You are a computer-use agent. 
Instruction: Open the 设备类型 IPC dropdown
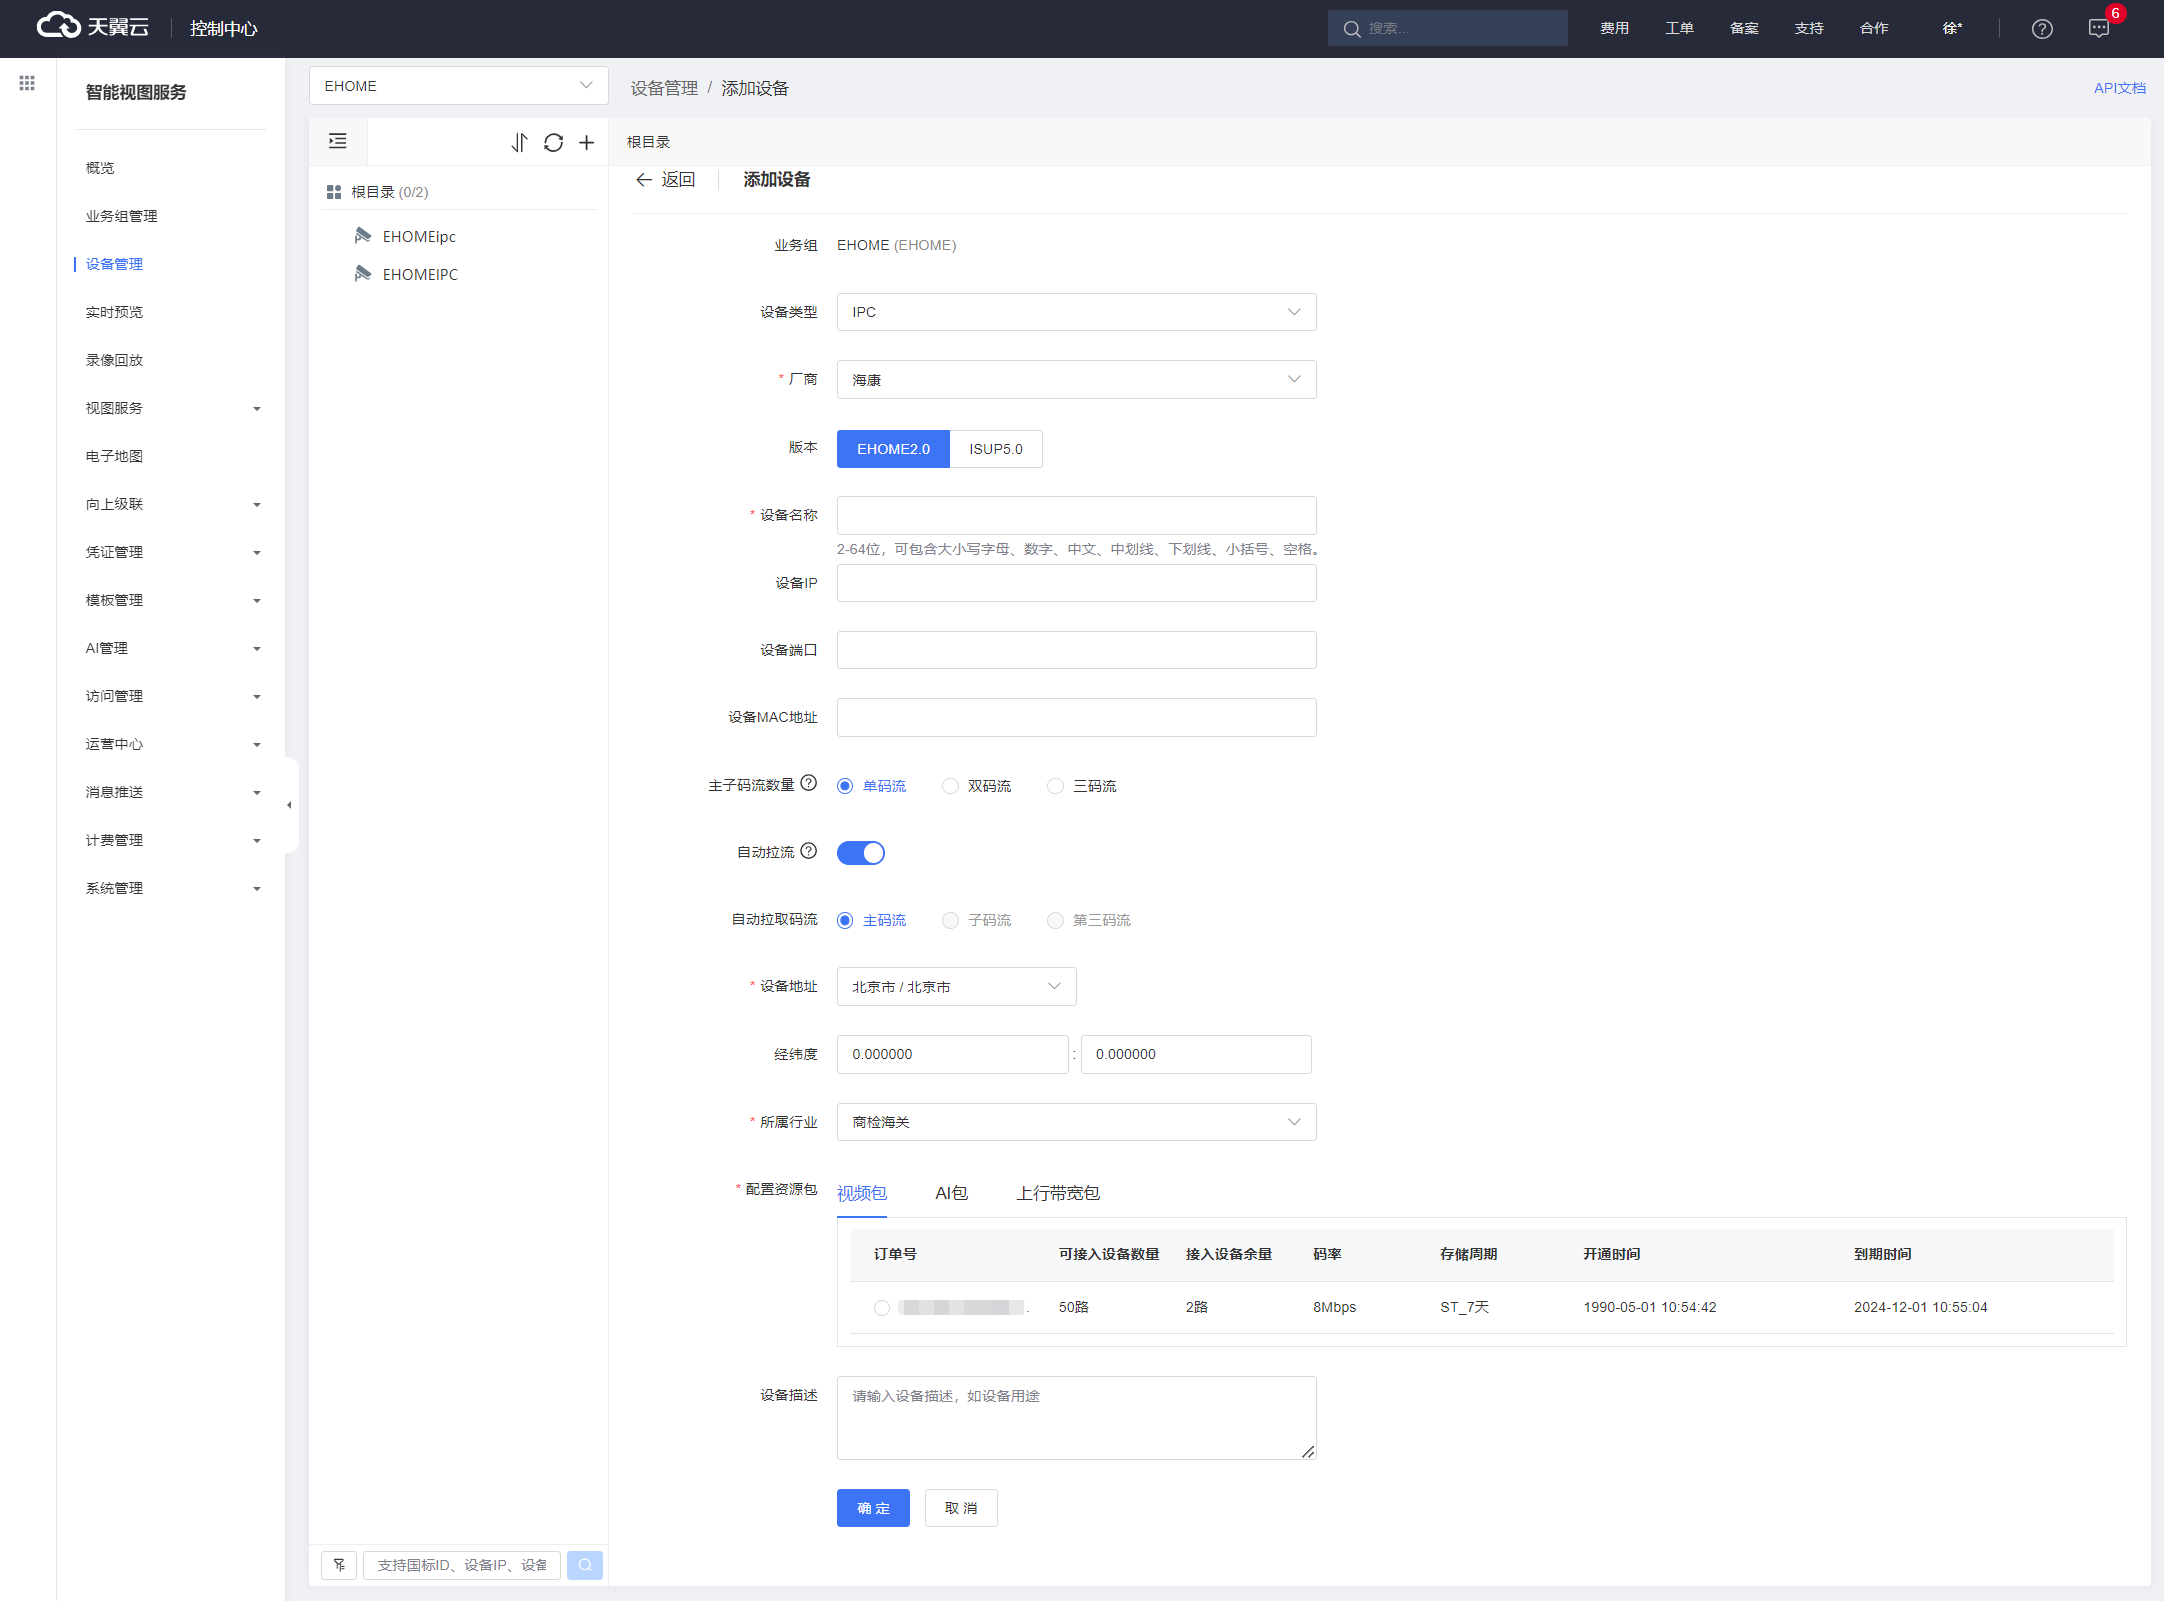click(x=1076, y=312)
